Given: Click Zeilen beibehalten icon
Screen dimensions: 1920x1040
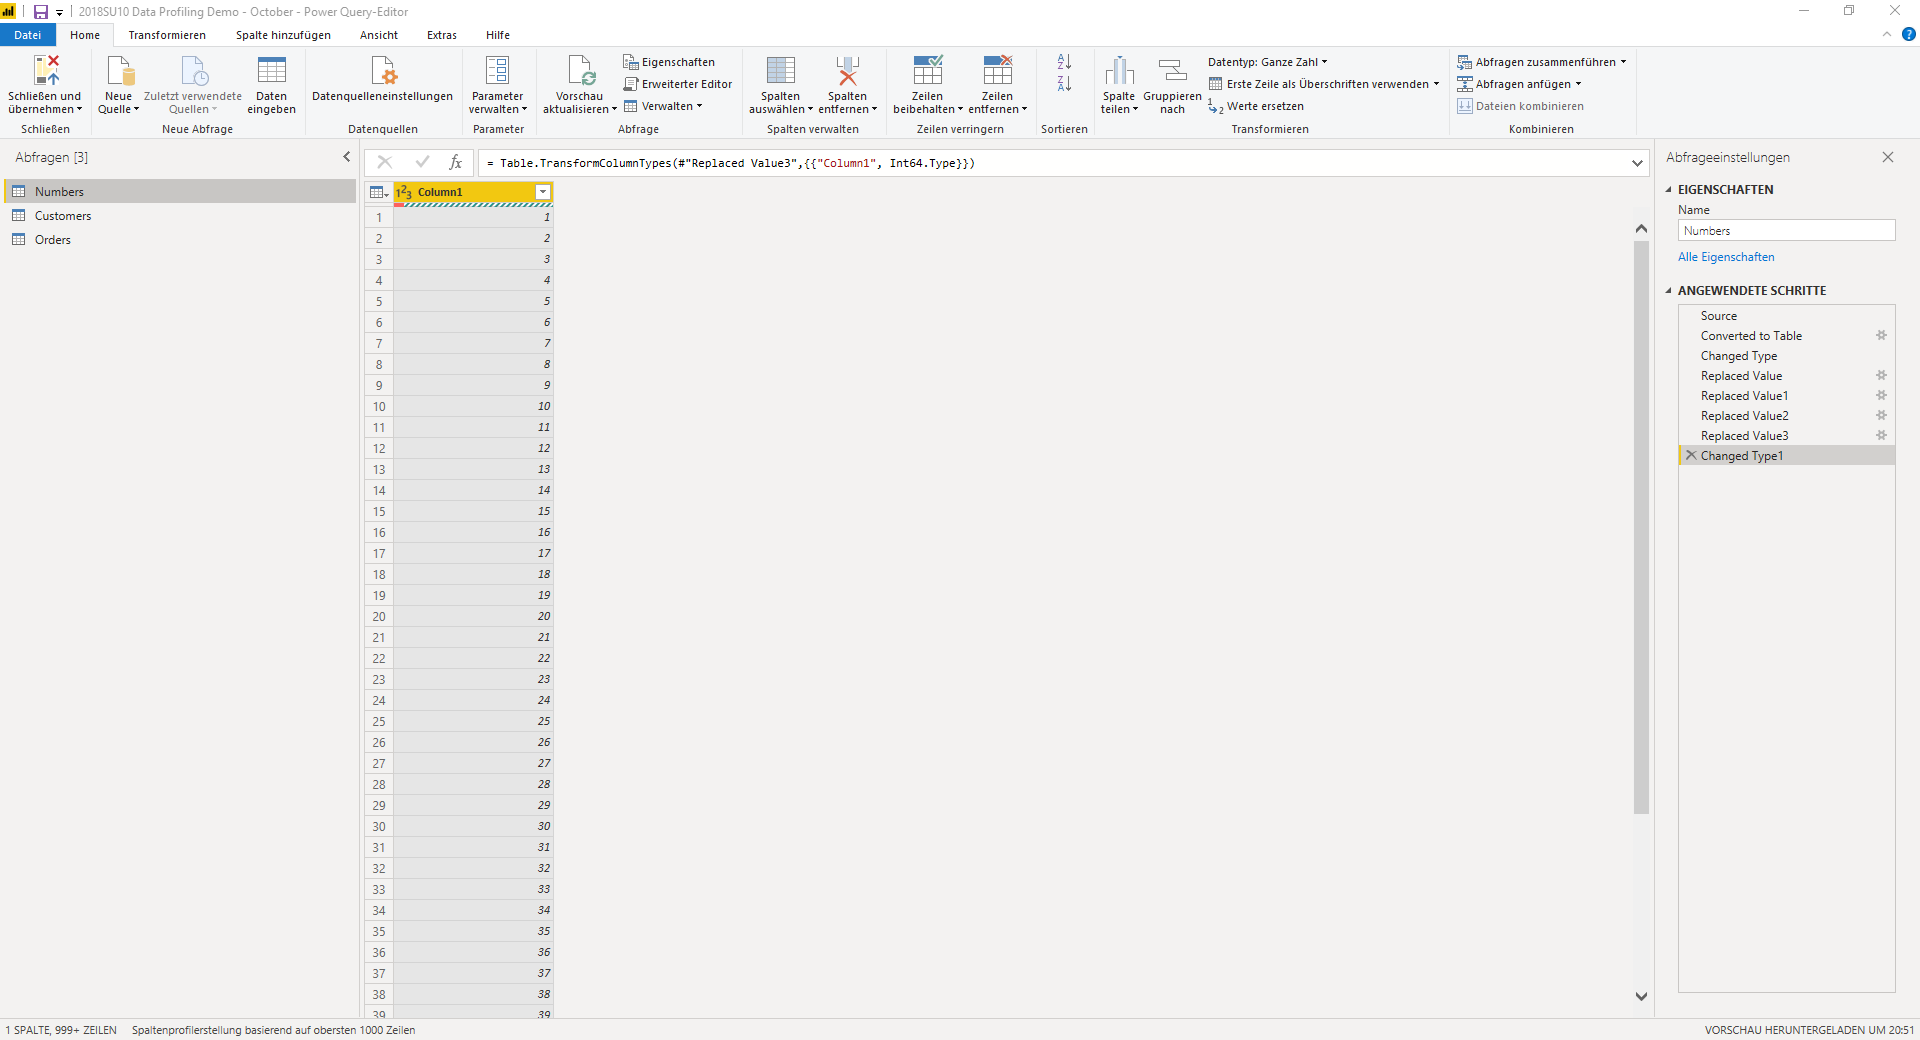Looking at the screenshot, I should click(927, 70).
